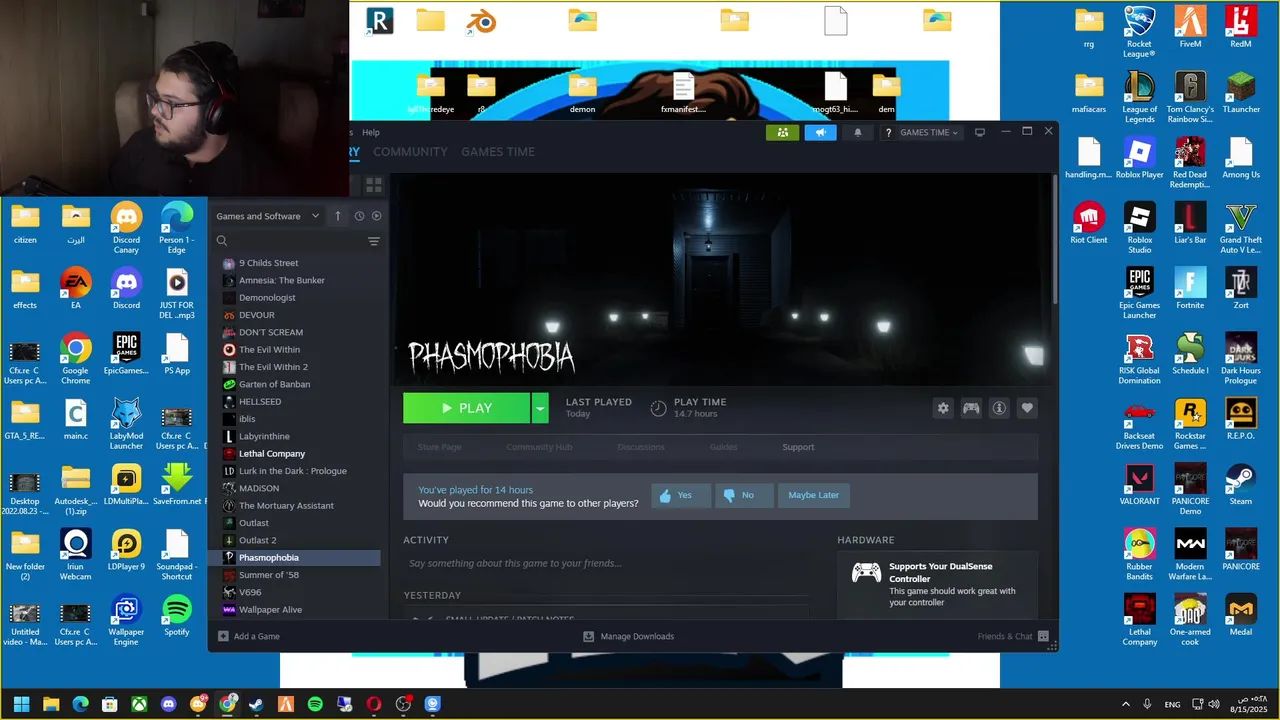Open the Help menu in Steam

(371, 132)
